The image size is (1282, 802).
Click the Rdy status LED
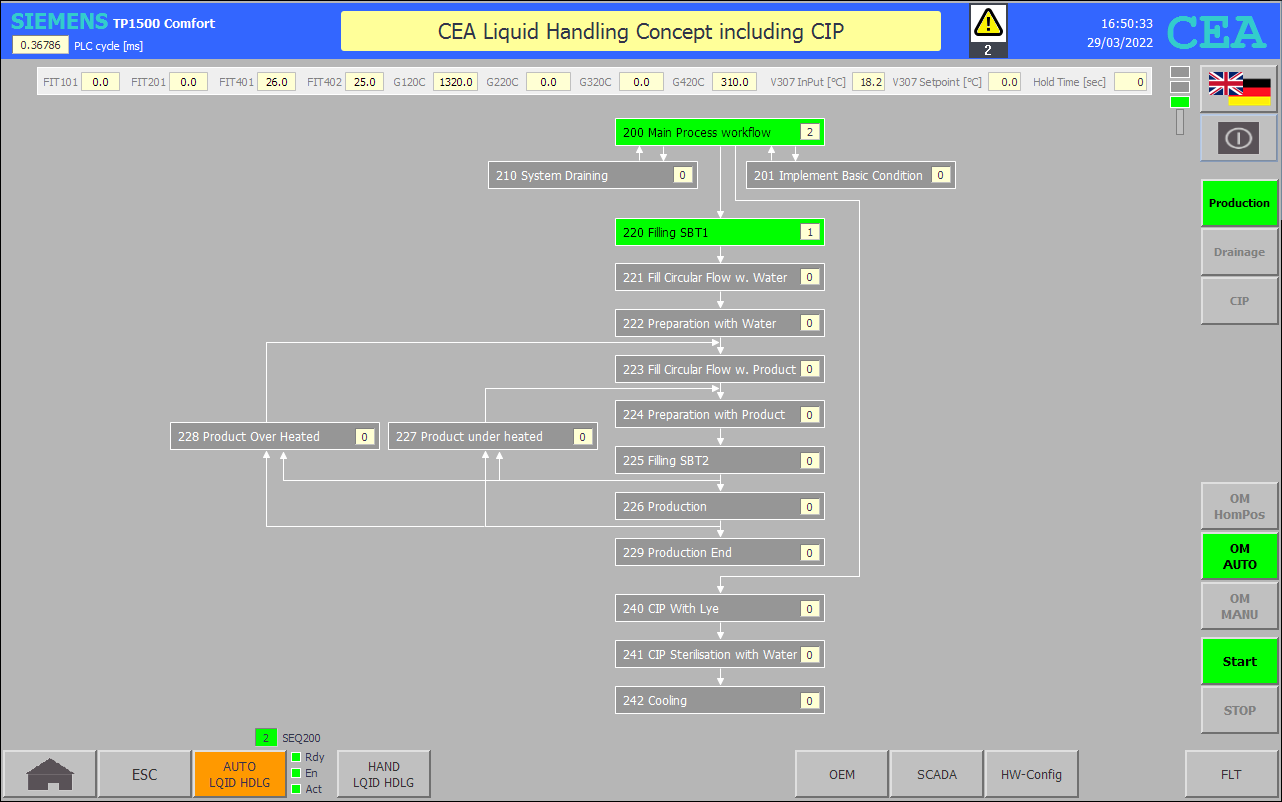tap(296, 757)
